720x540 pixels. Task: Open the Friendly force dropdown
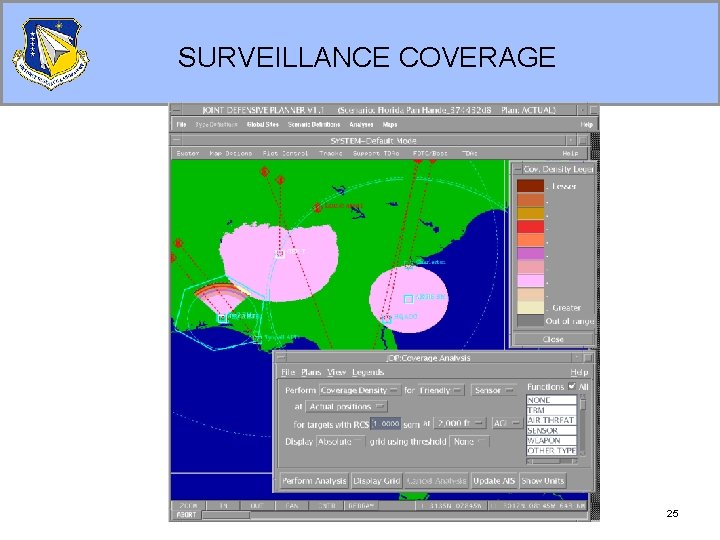tap(440, 390)
